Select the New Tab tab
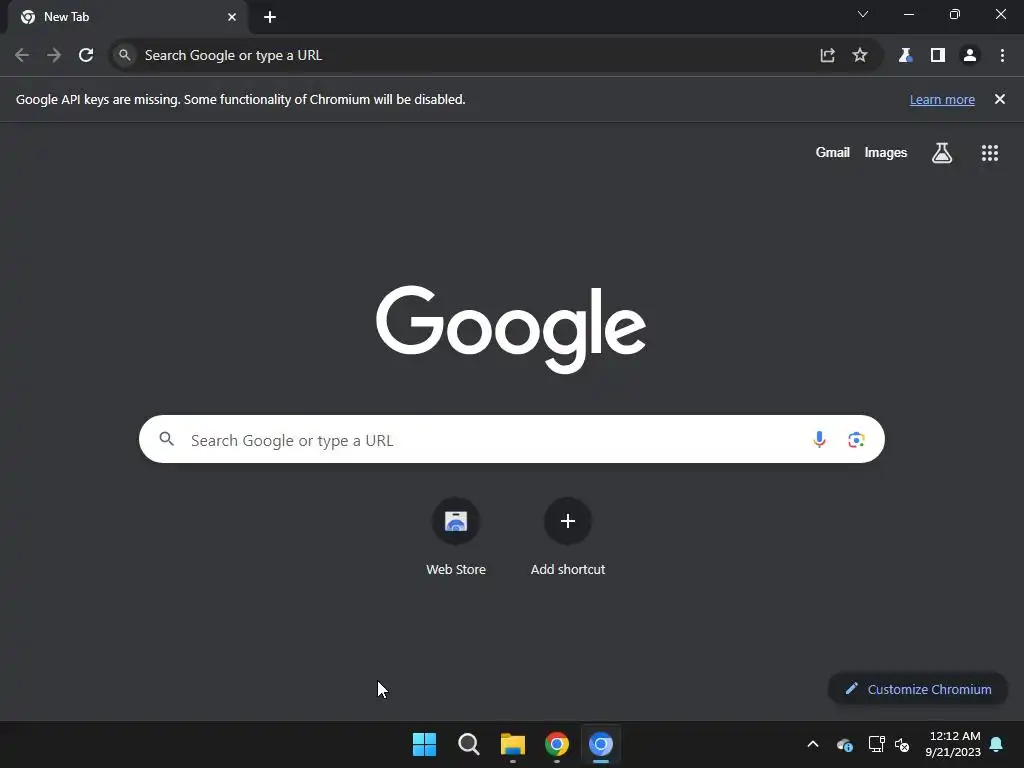1024x768 pixels. [x=128, y=17]
